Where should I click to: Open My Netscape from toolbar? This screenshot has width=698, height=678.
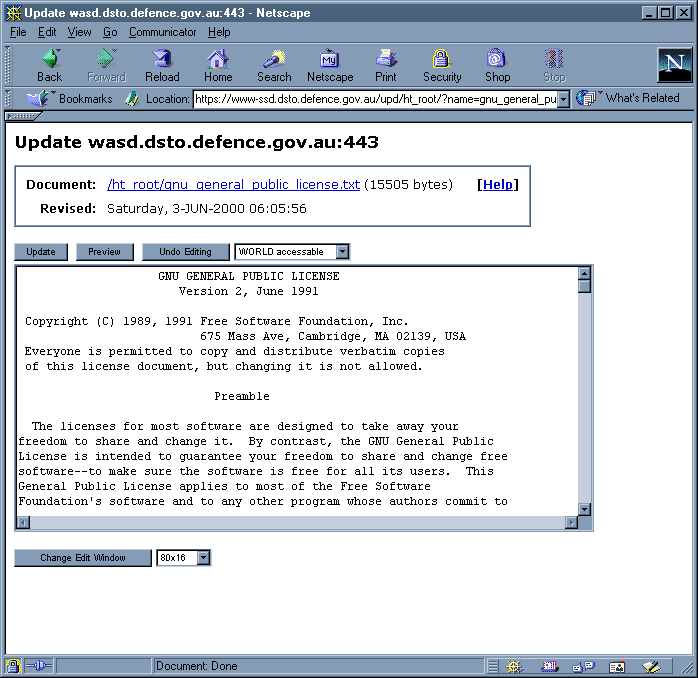coord(330,65)
